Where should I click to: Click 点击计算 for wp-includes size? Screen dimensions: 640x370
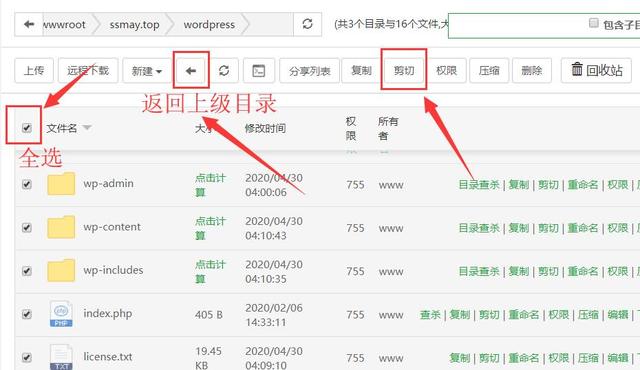210,271
